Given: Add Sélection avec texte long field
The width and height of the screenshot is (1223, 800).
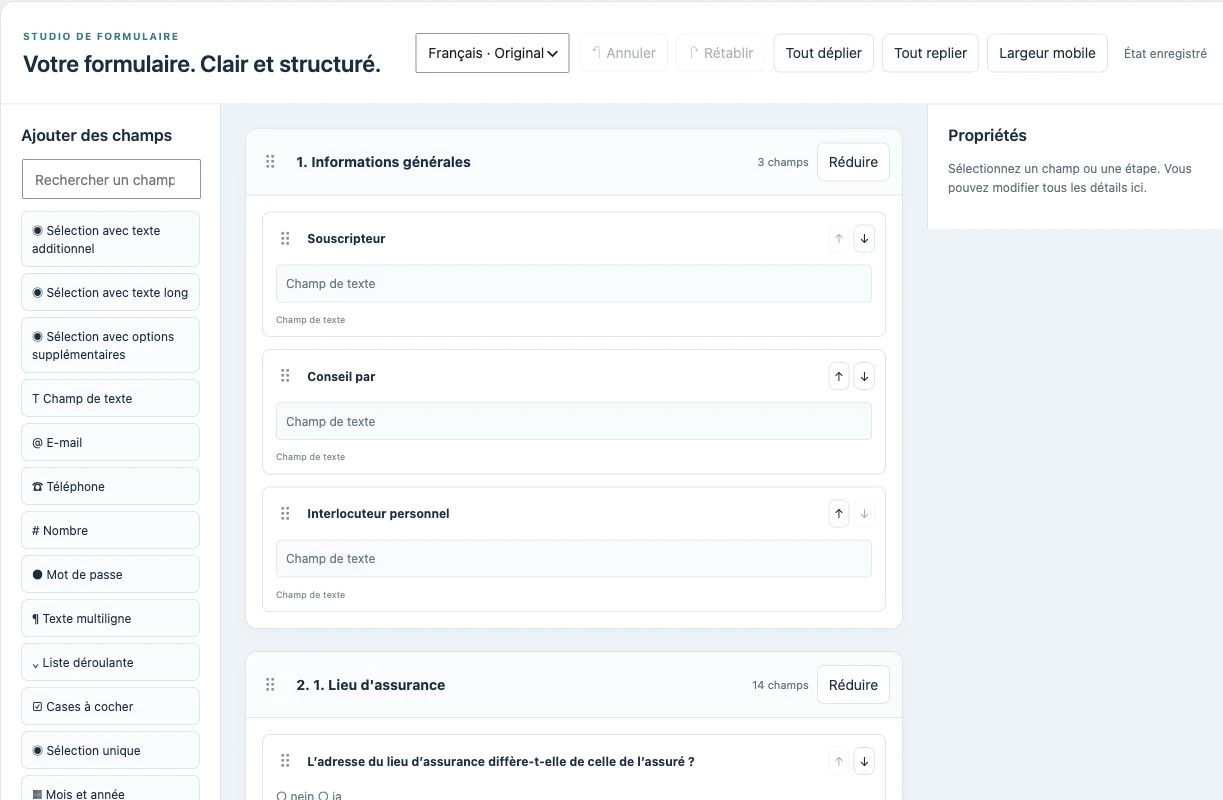Looking at the screenshot, I should coord(110,292).
